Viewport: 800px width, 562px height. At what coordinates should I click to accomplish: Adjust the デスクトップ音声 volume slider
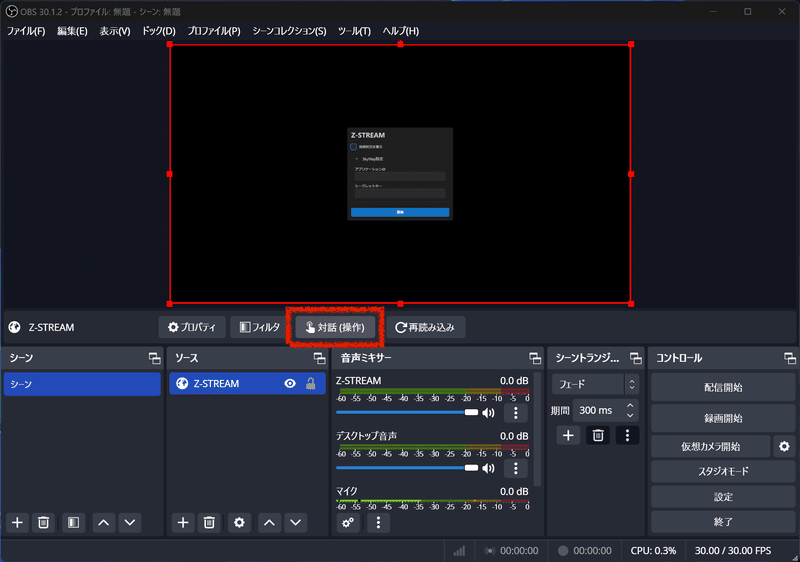(407, 468)
